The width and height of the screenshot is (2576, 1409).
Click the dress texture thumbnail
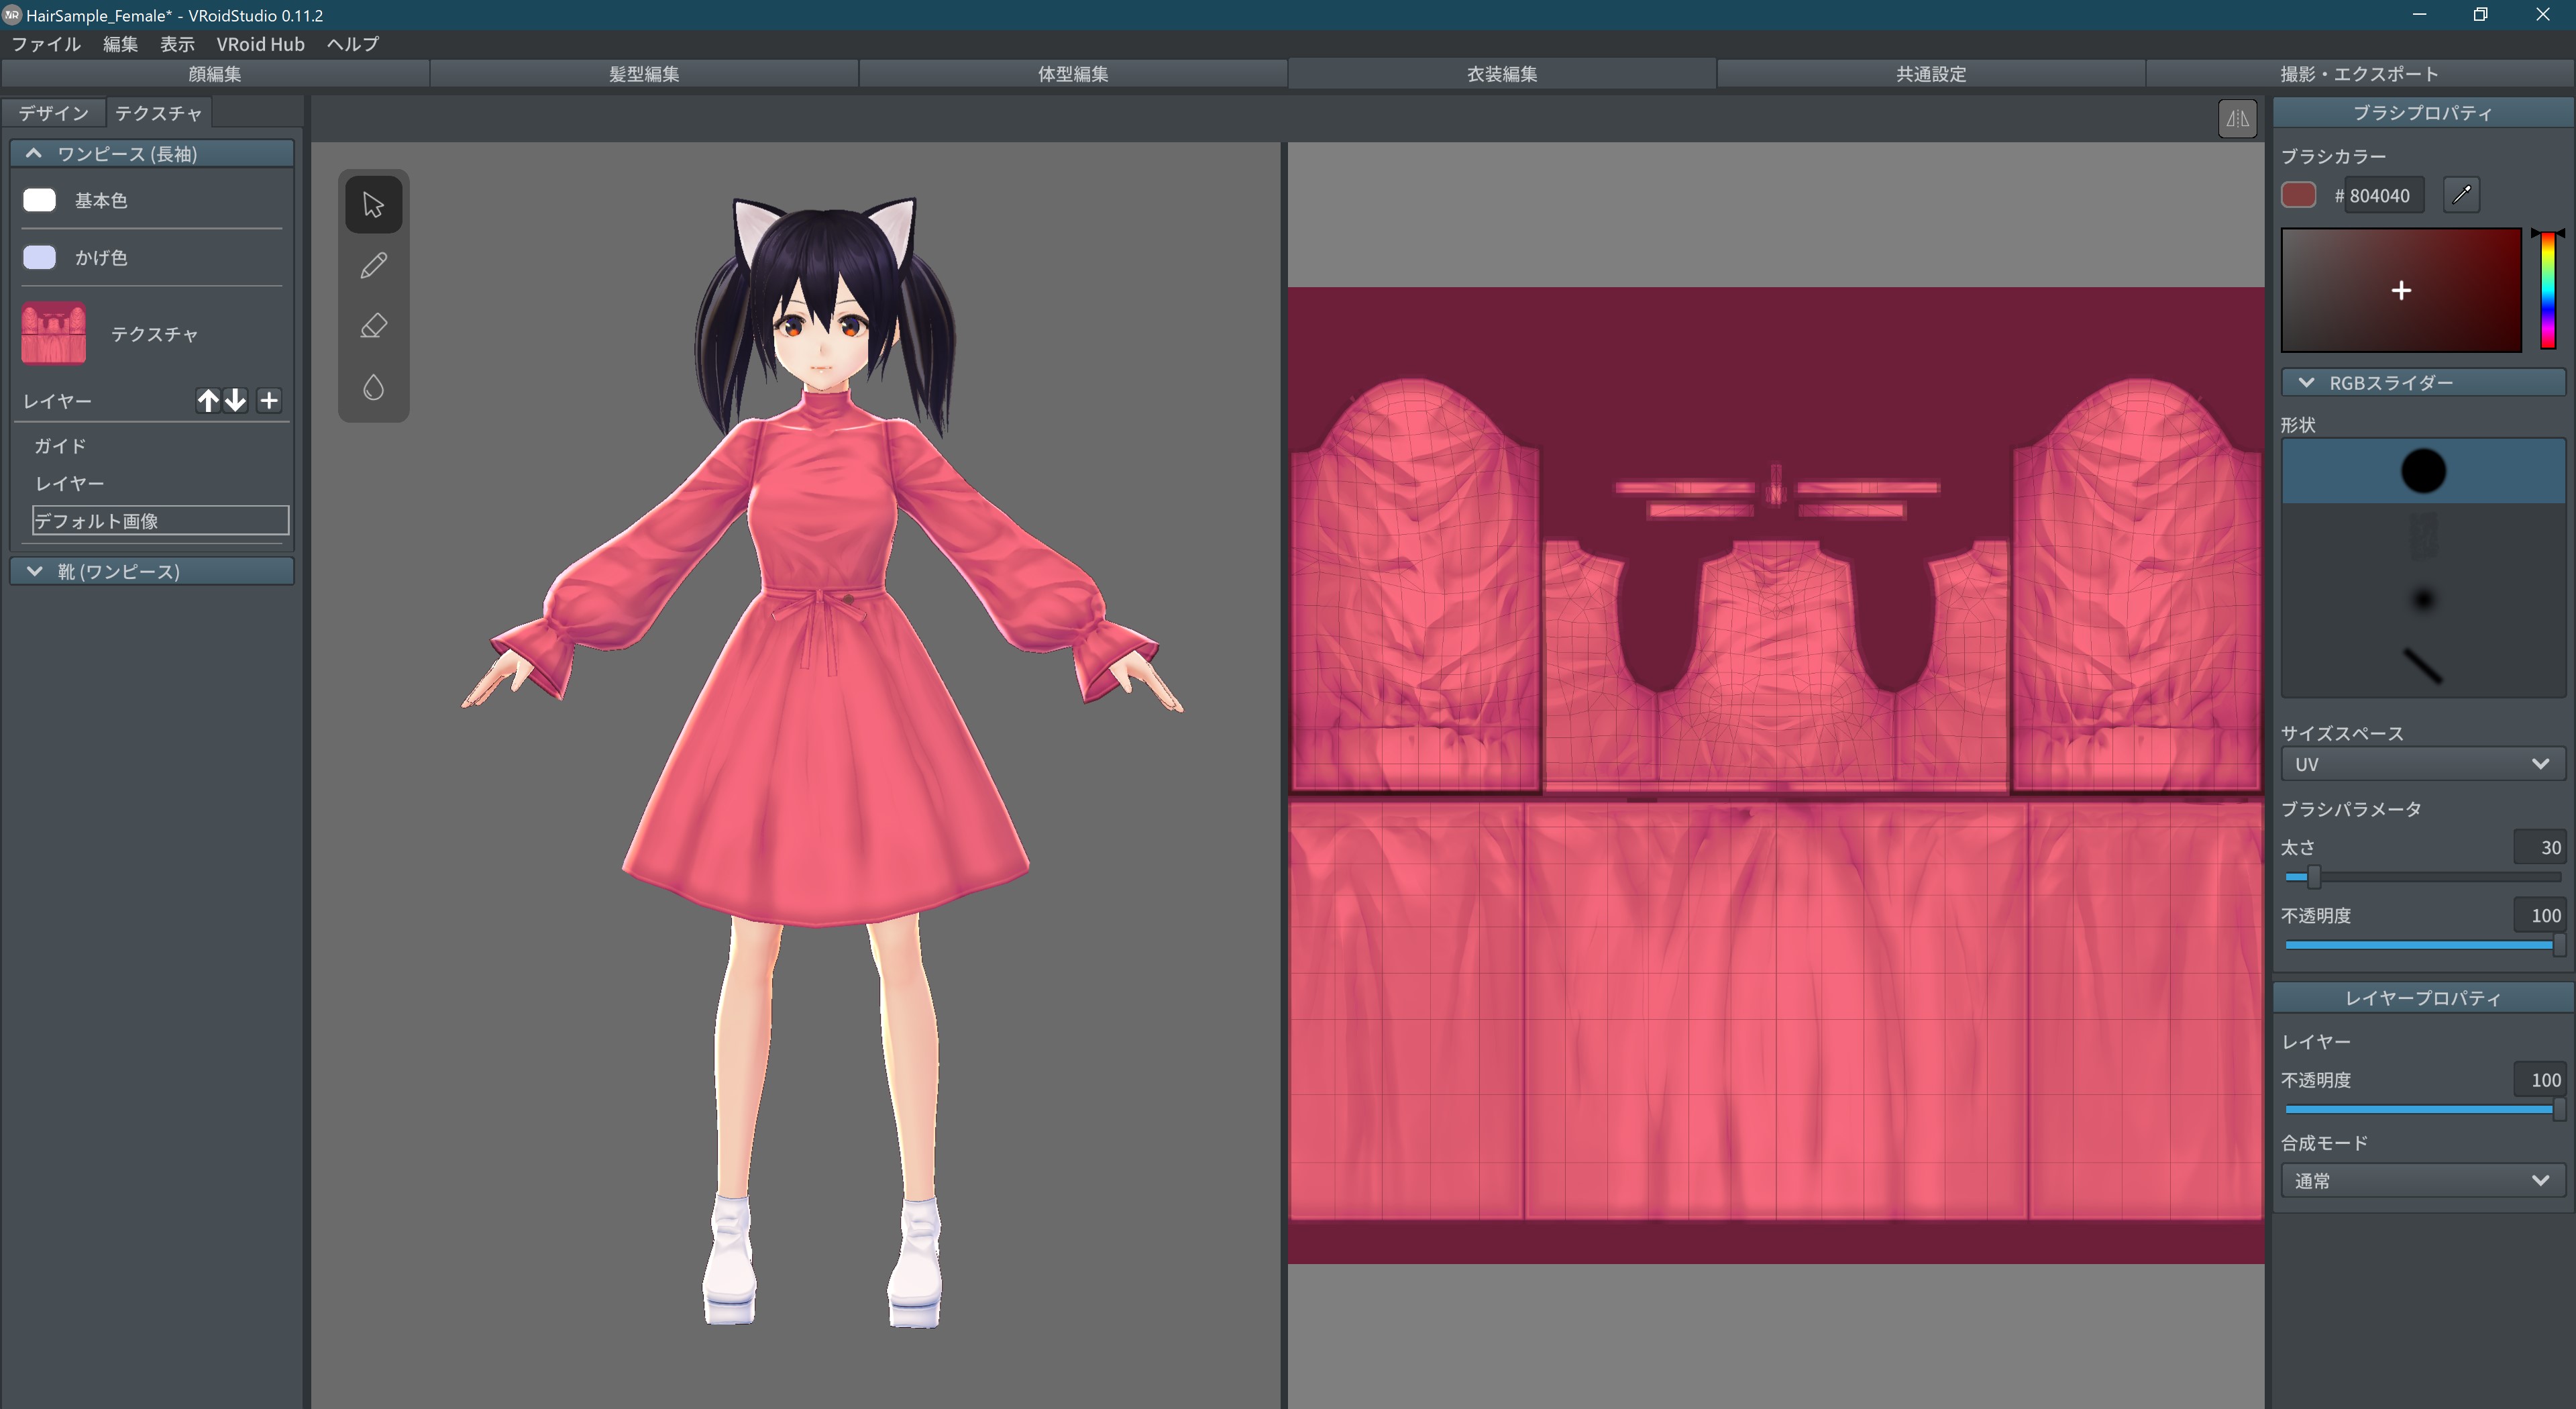point(53,333)
